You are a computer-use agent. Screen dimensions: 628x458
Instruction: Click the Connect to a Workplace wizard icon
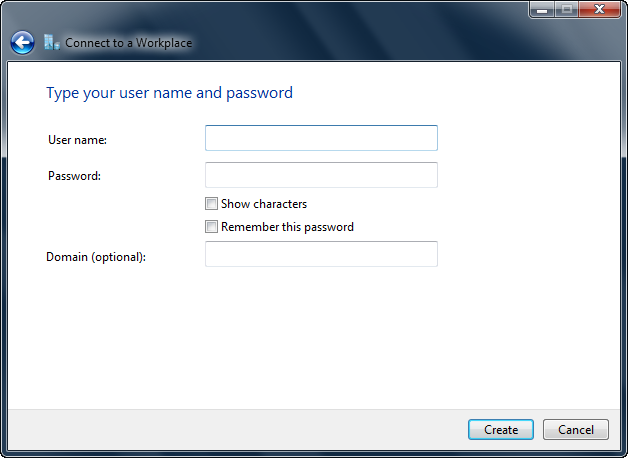click(52, 43)
